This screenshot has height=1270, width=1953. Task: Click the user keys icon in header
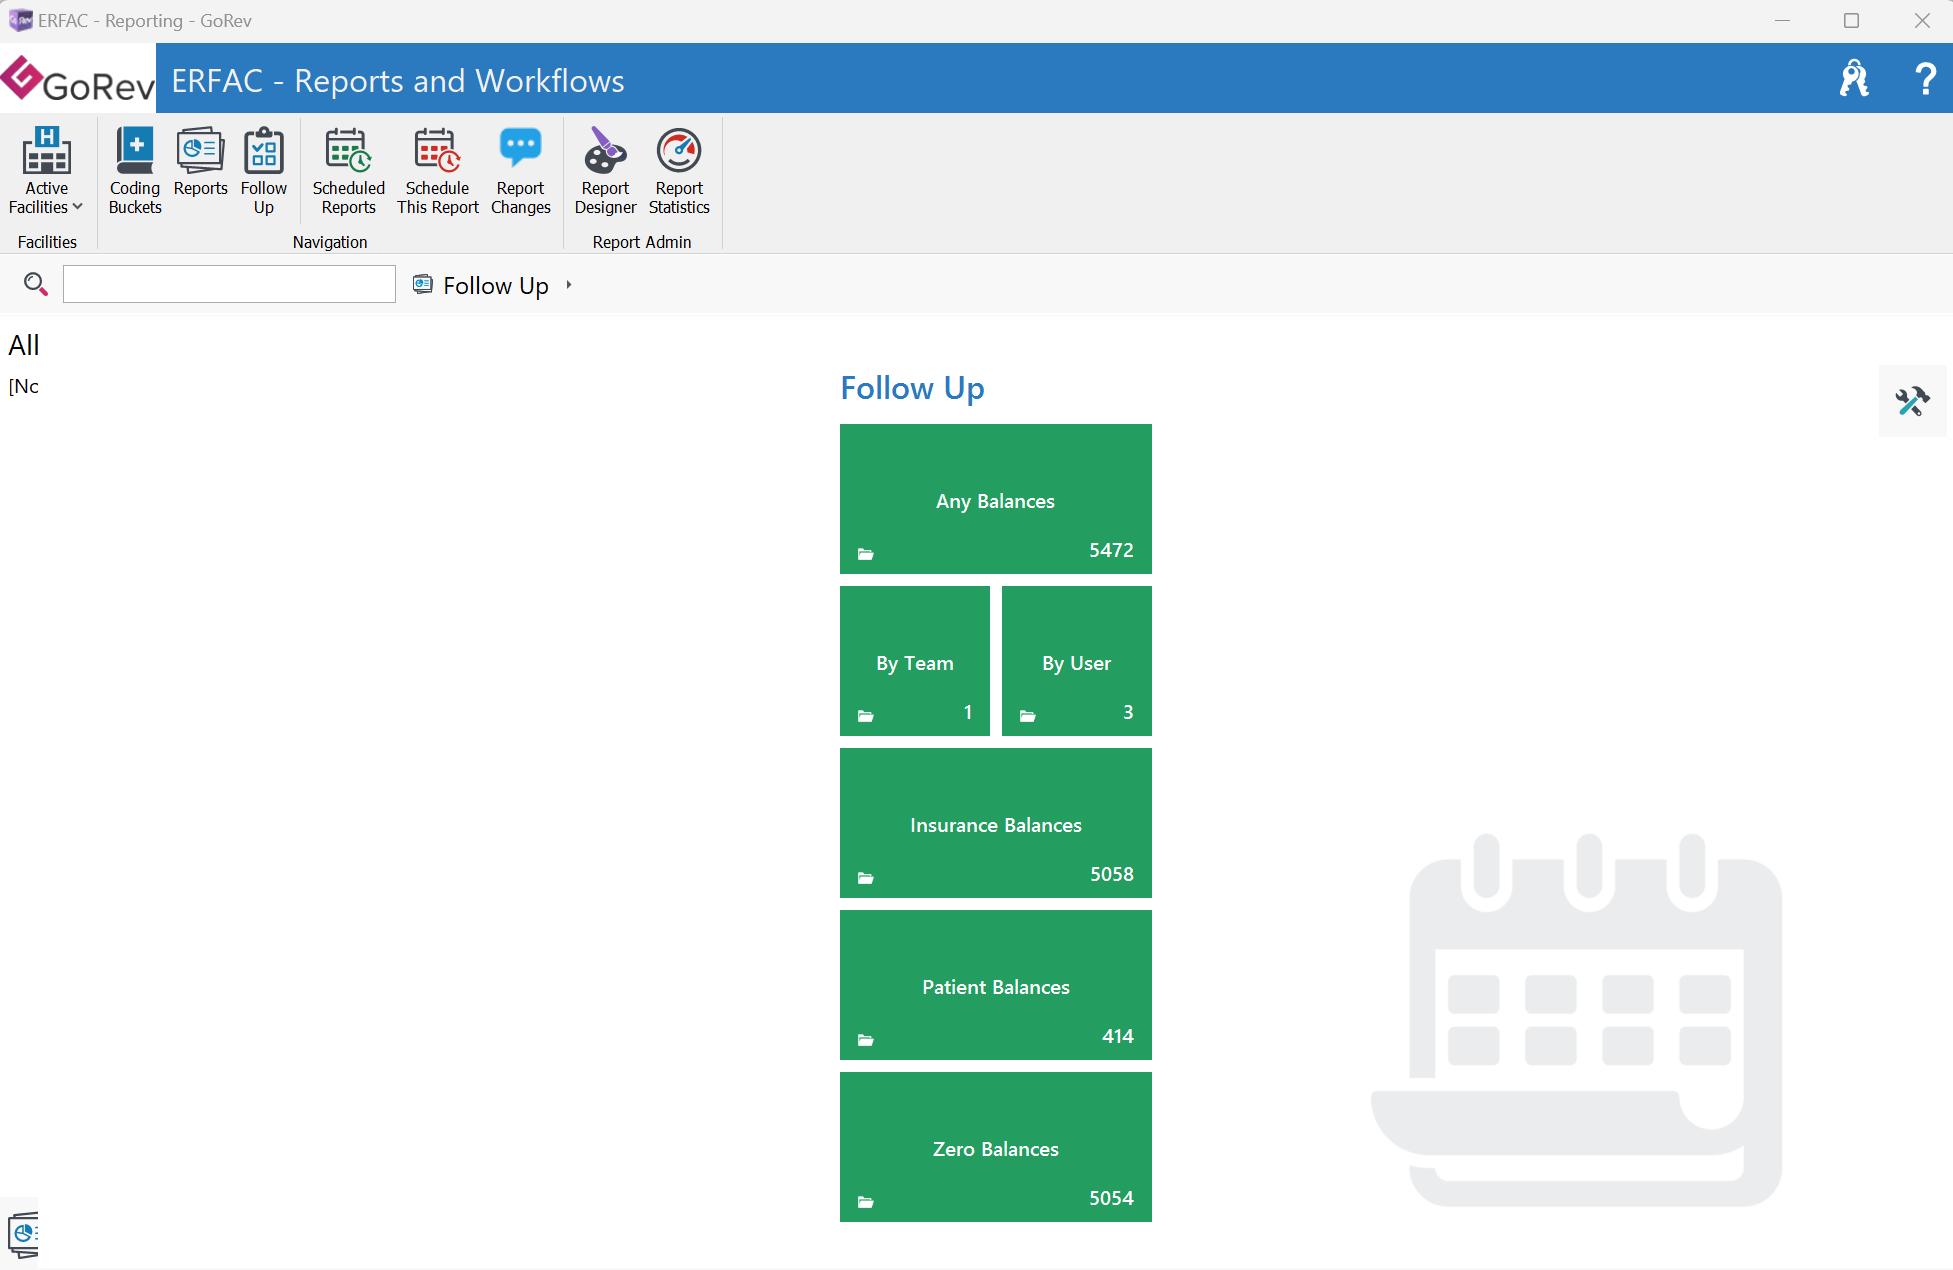[1854, 78]
